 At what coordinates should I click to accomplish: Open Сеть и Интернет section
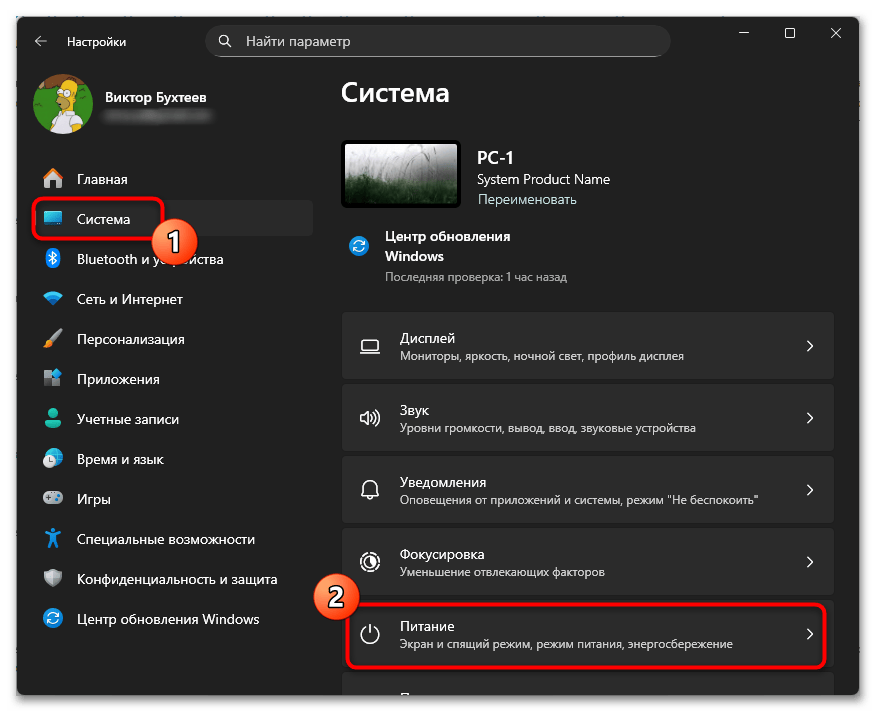tap(173, 299)
